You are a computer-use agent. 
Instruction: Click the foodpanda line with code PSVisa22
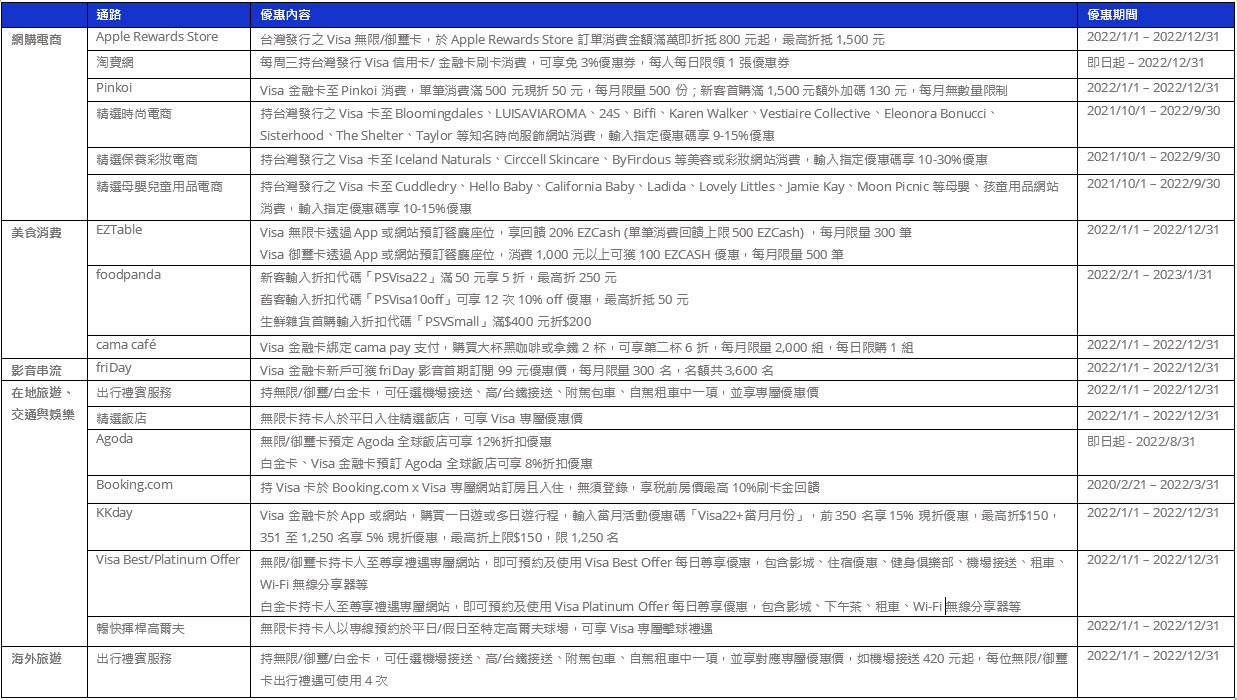coord(438,278)
